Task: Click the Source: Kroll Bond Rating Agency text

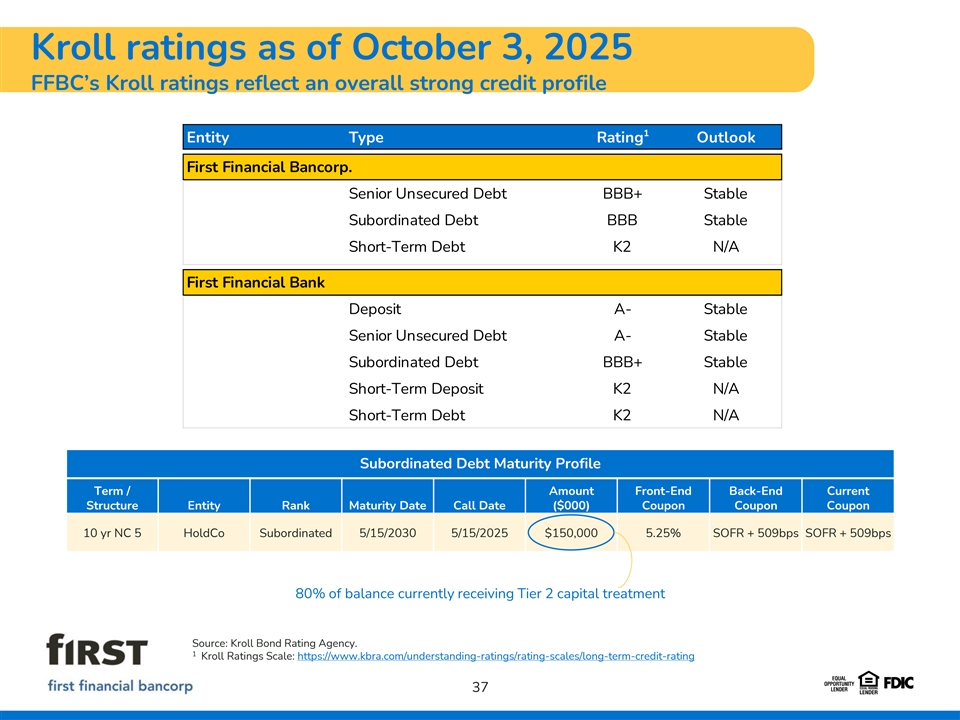Action: (x=273, y=642)
